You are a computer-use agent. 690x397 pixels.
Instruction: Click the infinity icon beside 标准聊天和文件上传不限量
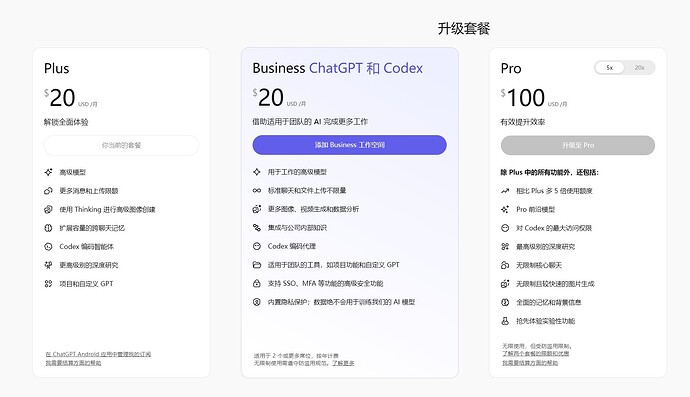[257, 190]
